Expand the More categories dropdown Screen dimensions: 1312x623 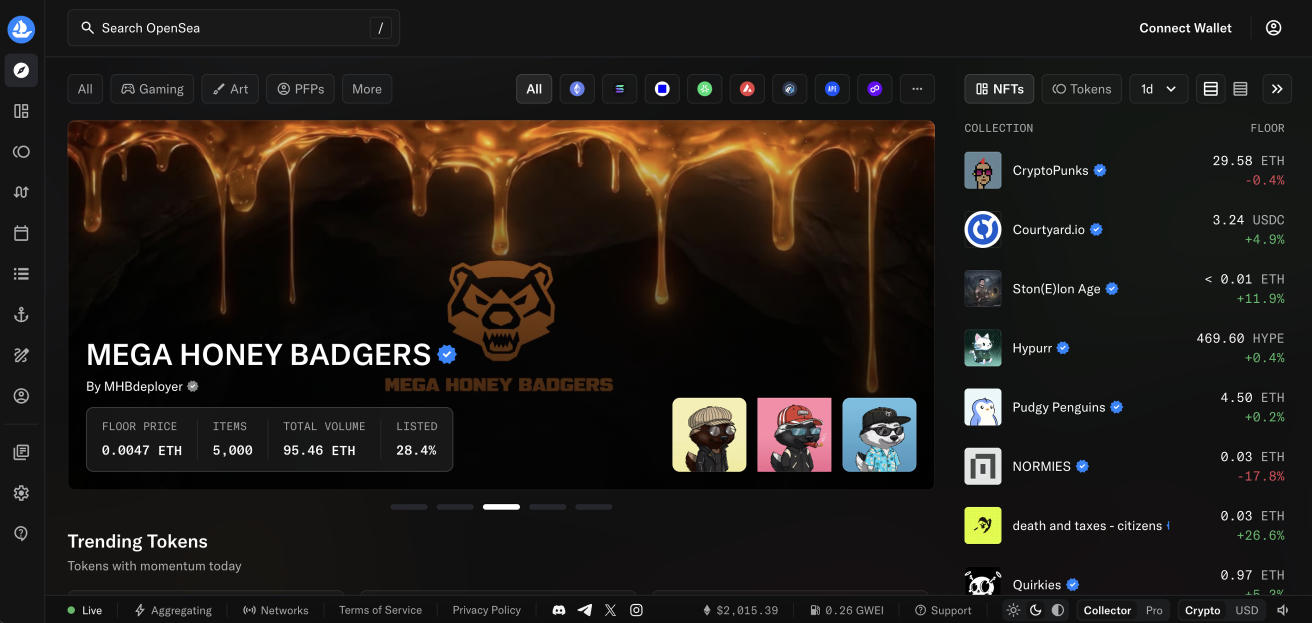(367, 89)
